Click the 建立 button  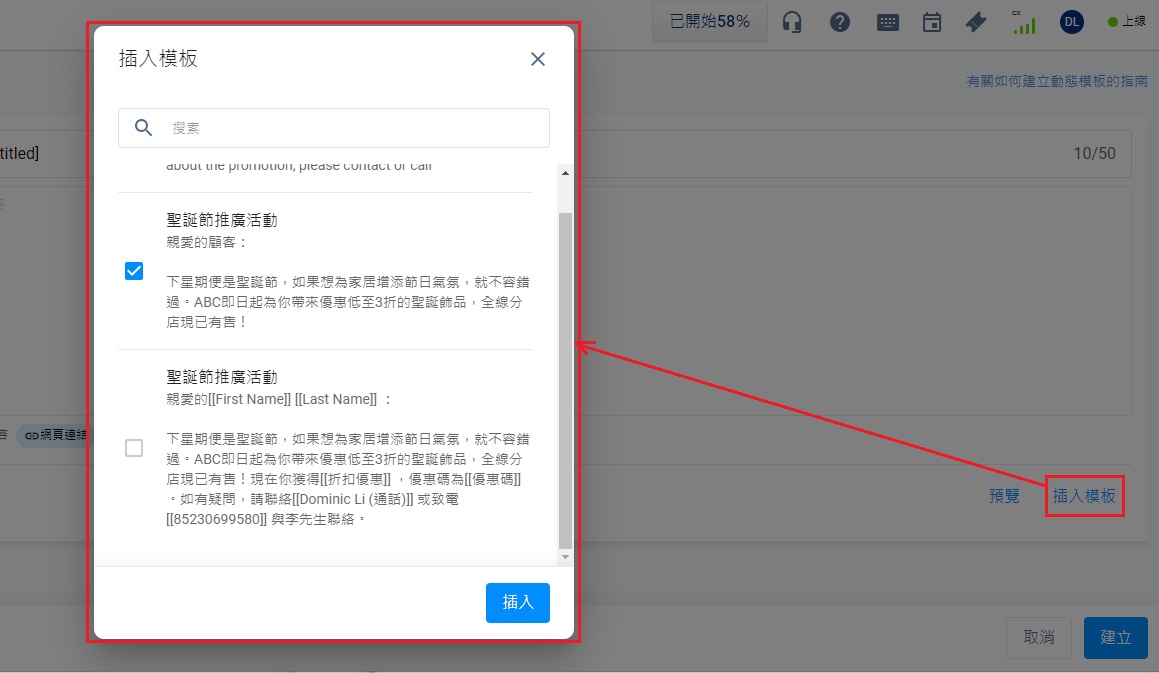pyautogui.click(x=1115, y=638)
